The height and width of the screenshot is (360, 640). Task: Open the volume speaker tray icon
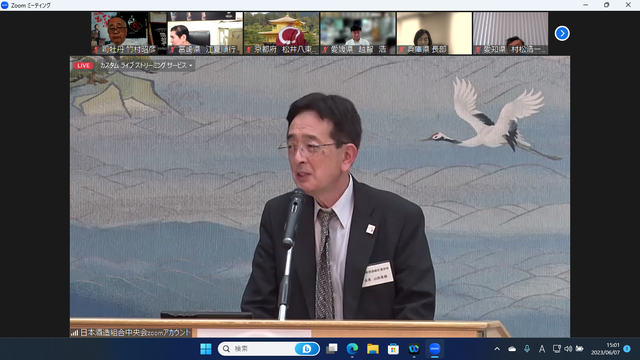[568, 349]
